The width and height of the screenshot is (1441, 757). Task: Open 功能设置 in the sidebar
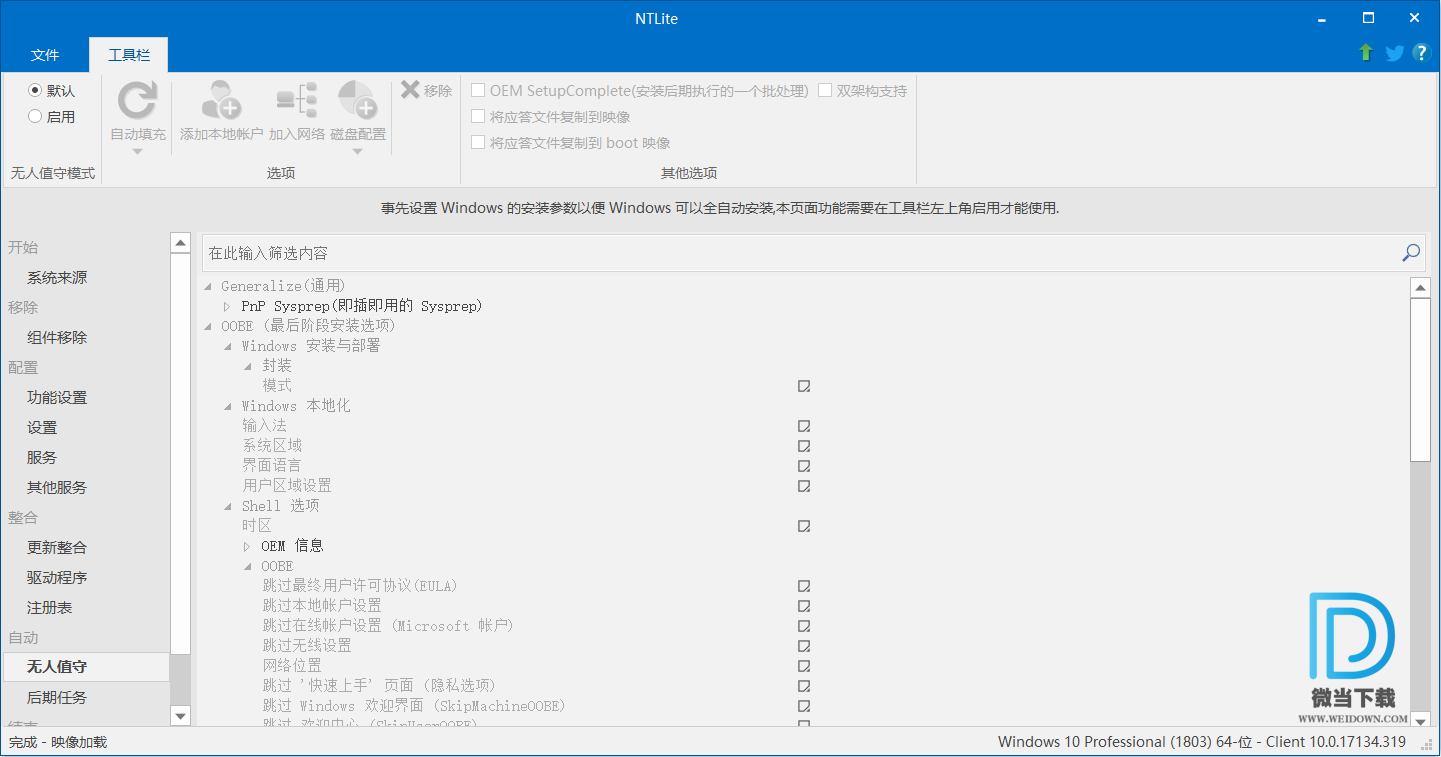pyautogui.click(x=57, y=397)
